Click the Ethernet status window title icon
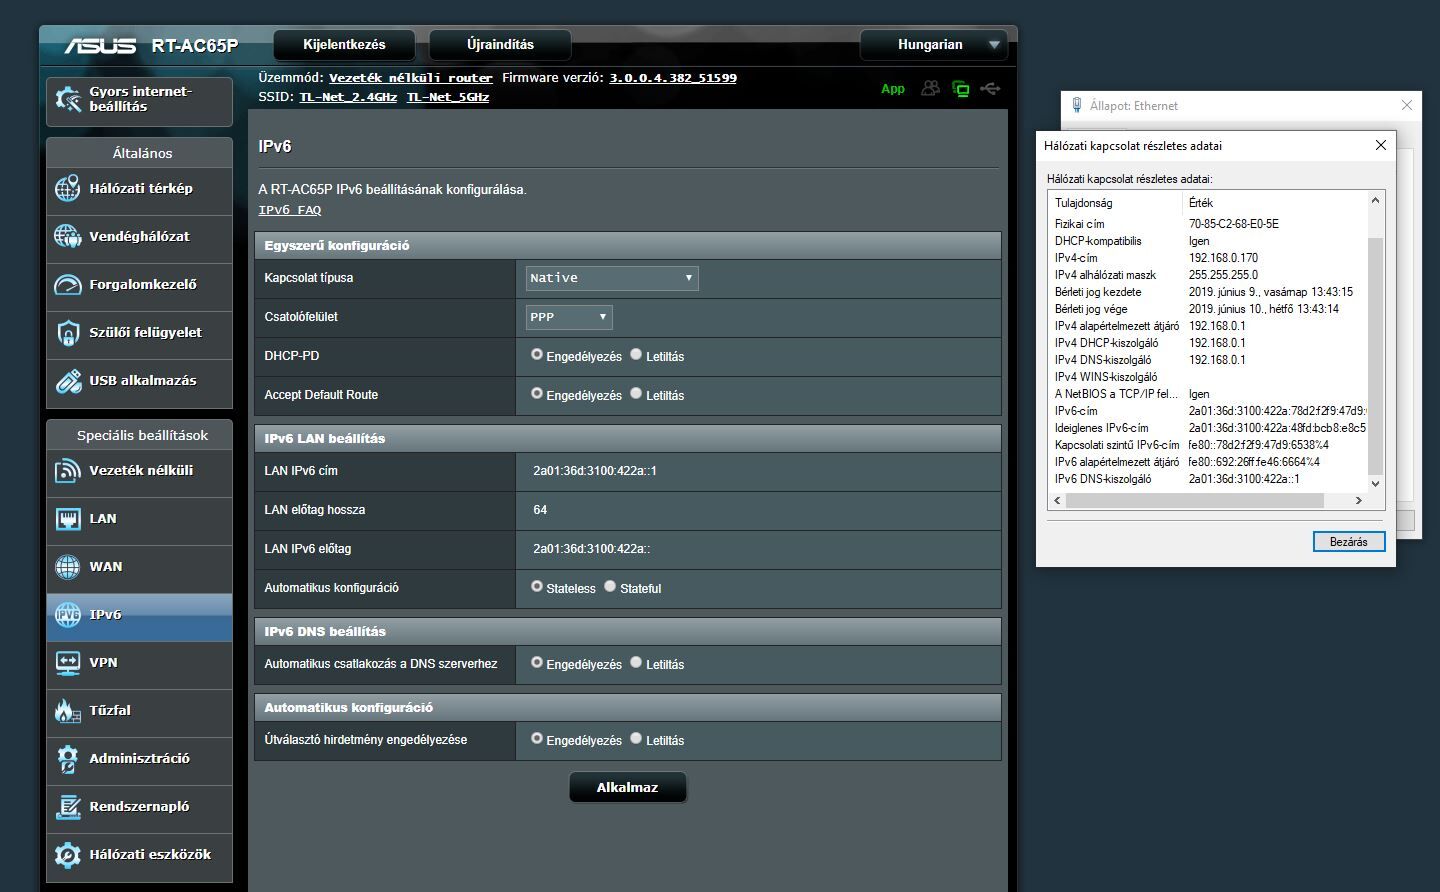The width and height of the screenshot is (1440, 892). tap(1077, 105)
